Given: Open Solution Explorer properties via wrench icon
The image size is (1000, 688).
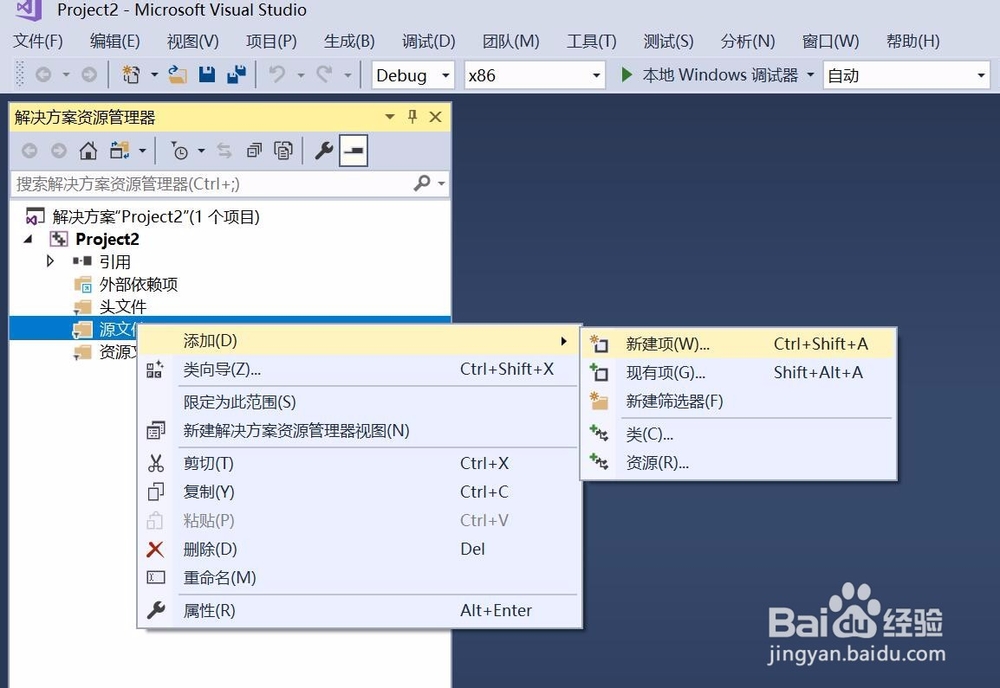Looking at the screenshot, I should (323, 151).
